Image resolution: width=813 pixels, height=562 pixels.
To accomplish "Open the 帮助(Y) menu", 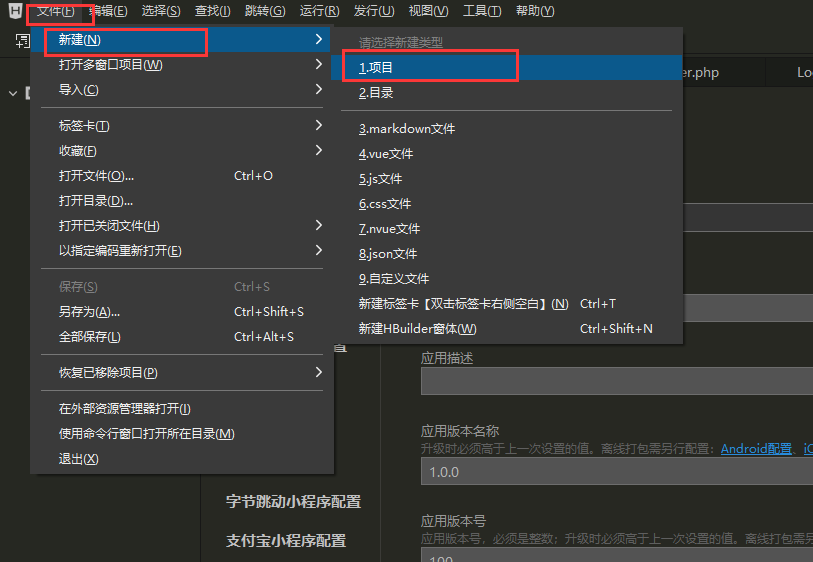I will click(535, 11).
